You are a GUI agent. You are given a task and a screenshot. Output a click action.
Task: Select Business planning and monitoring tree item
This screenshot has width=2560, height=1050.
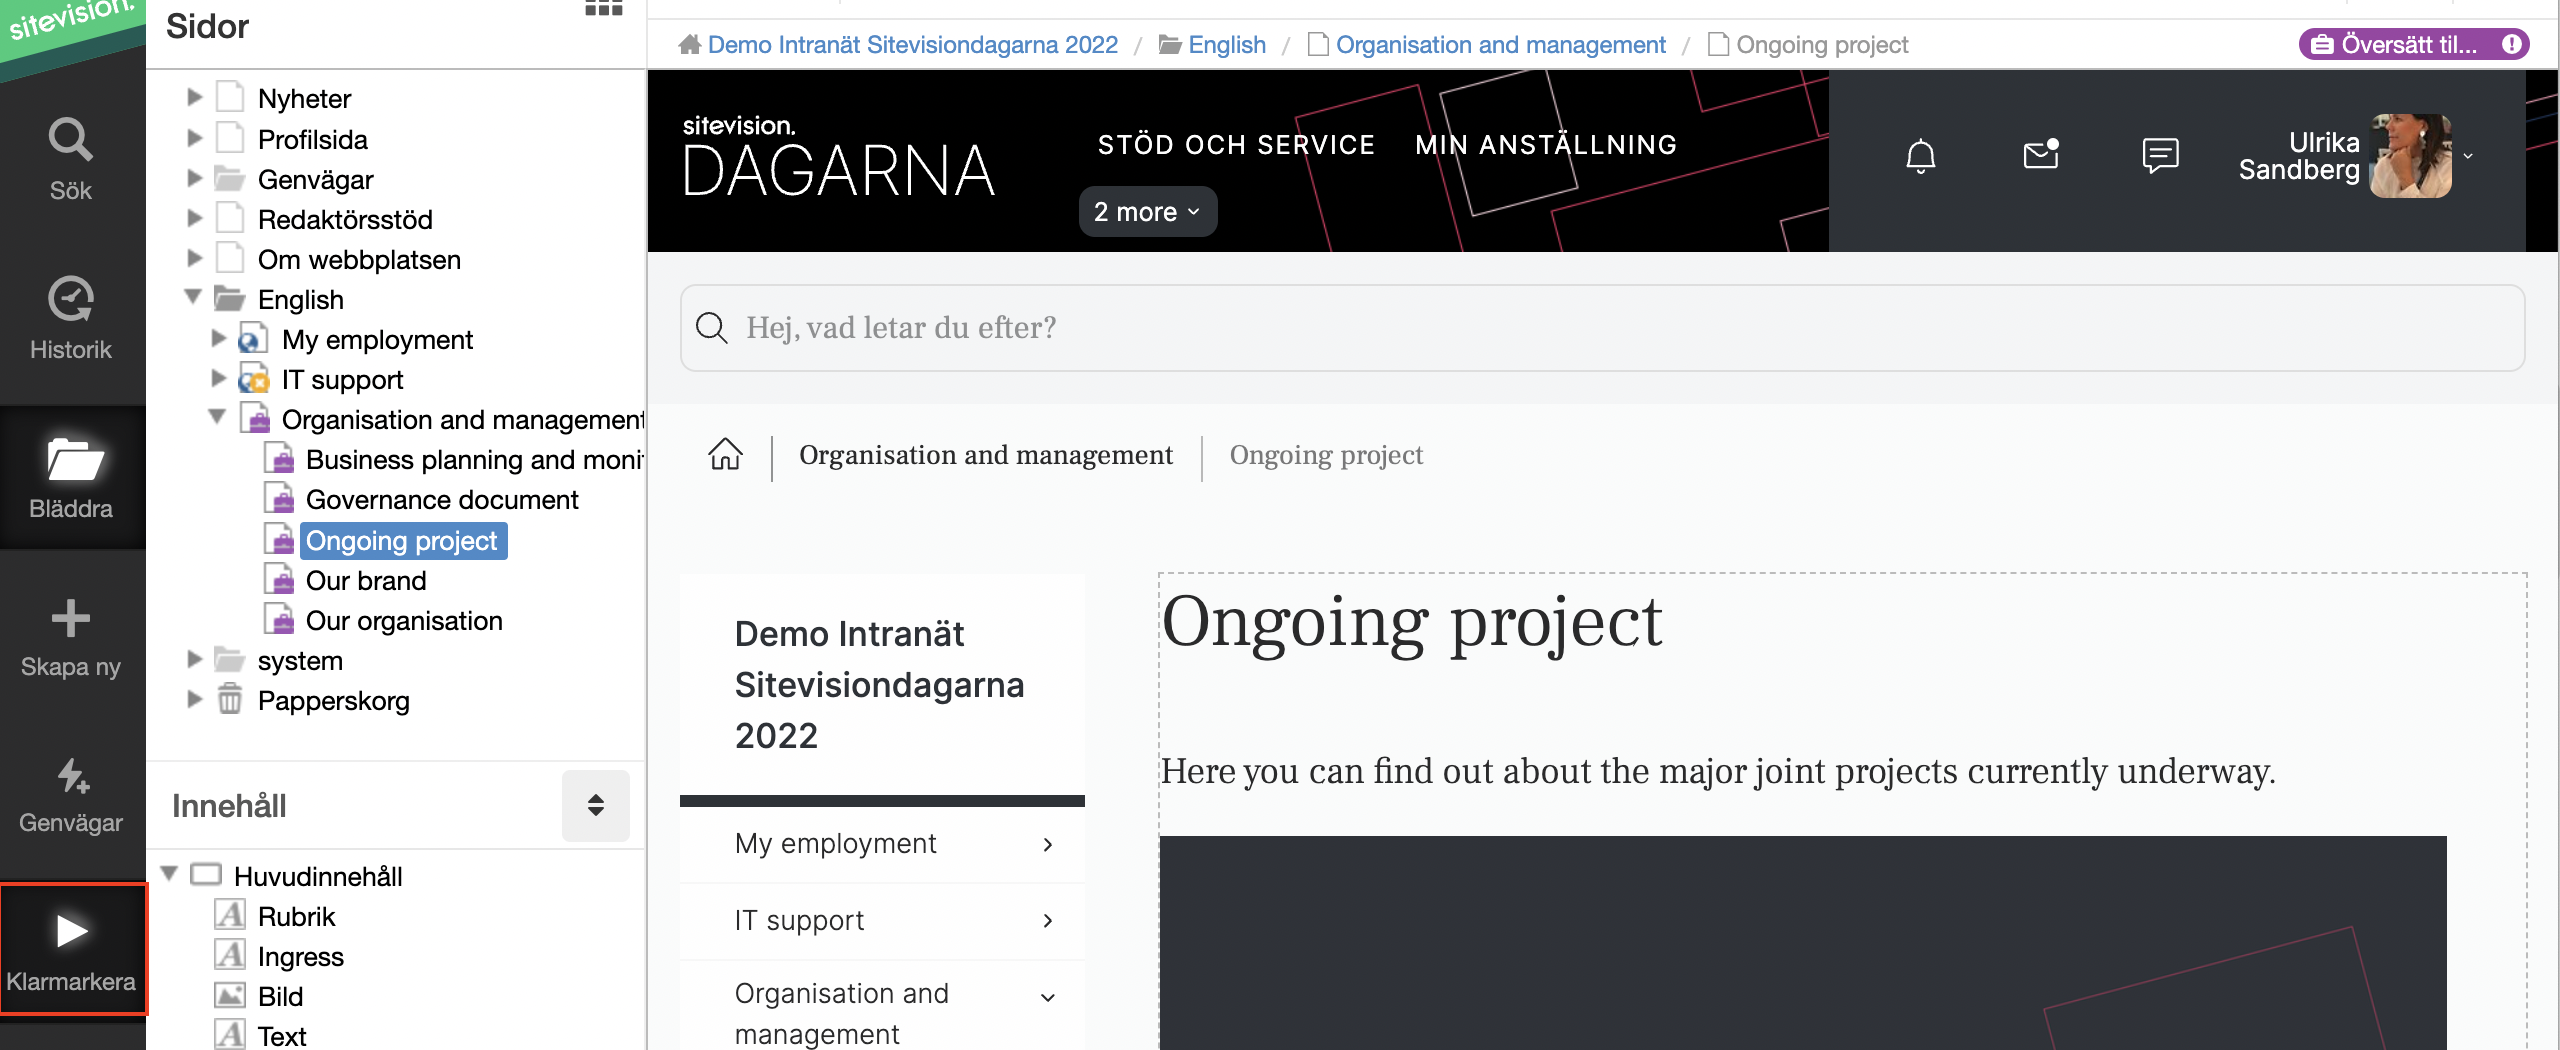(x=474, y=460)
